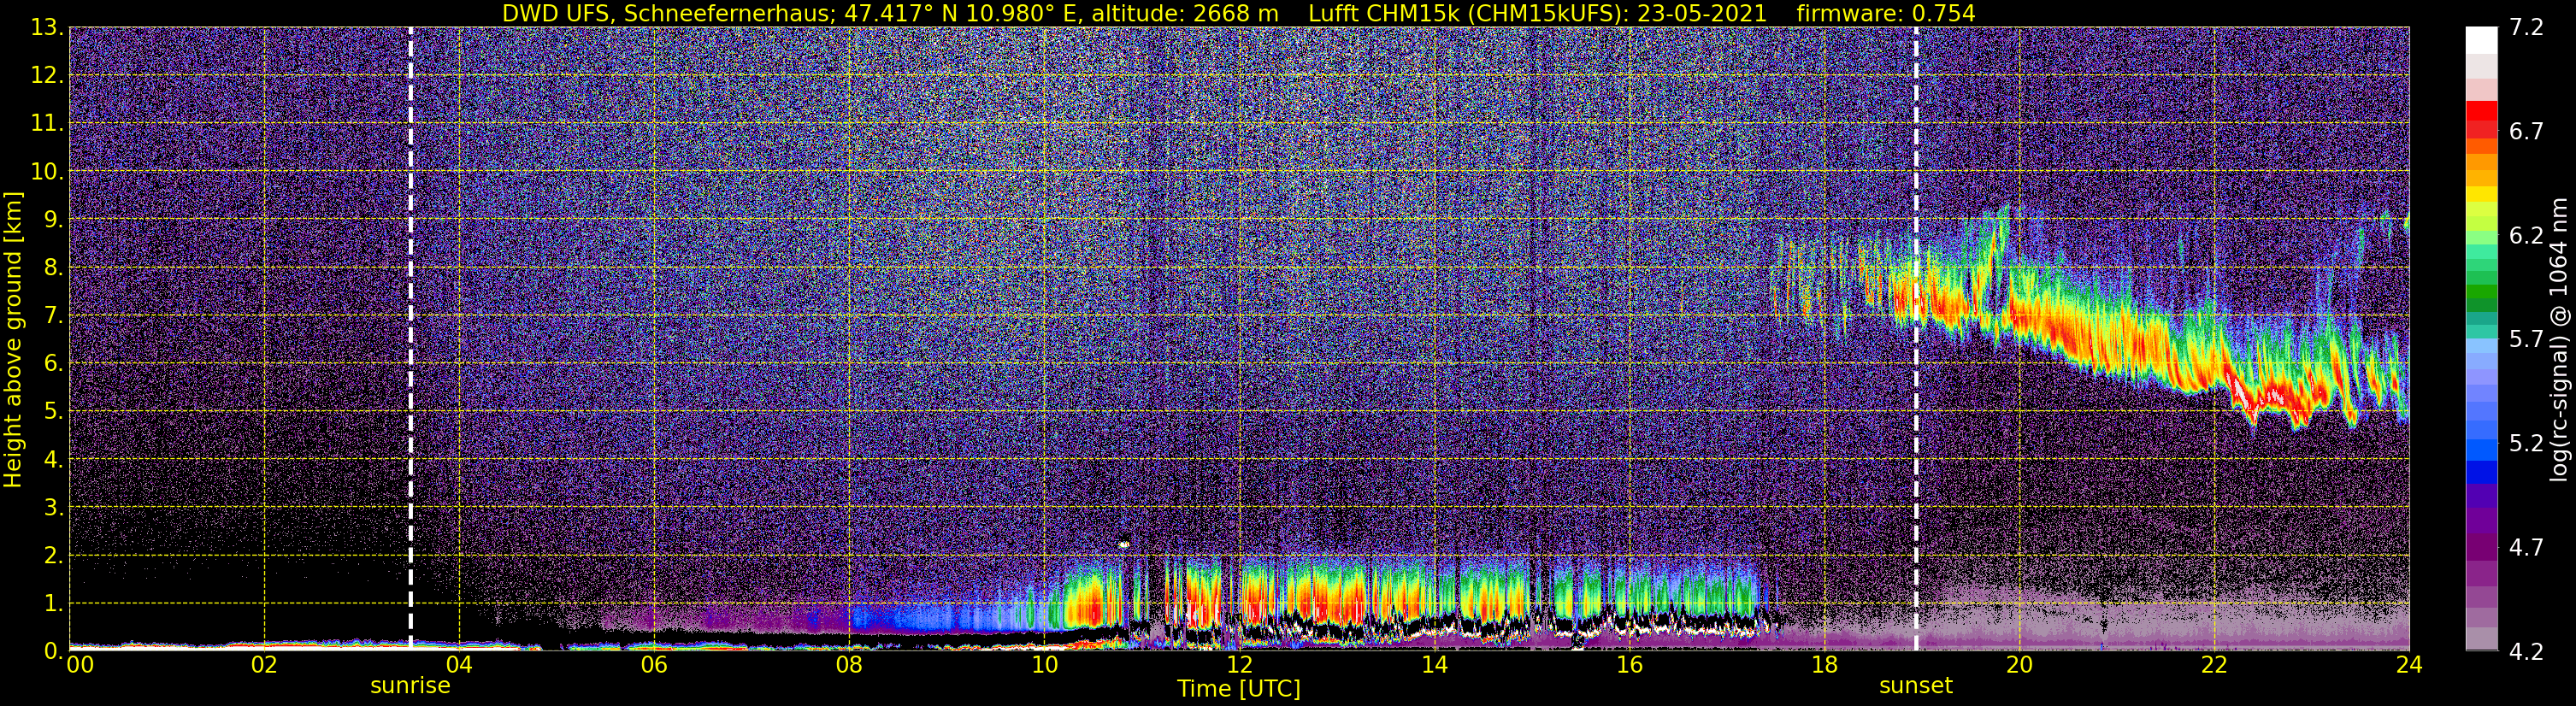
Task: Select the date '23-05-2021' in the title
Action: [1703, 13]
